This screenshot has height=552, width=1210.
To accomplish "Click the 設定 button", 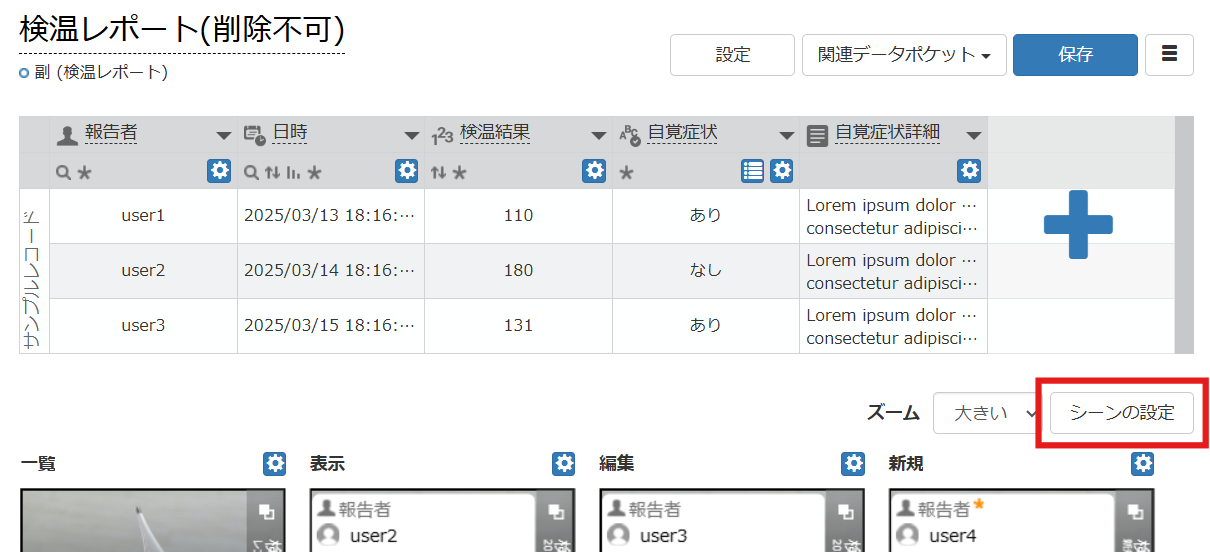I will (x=732, y=55).
